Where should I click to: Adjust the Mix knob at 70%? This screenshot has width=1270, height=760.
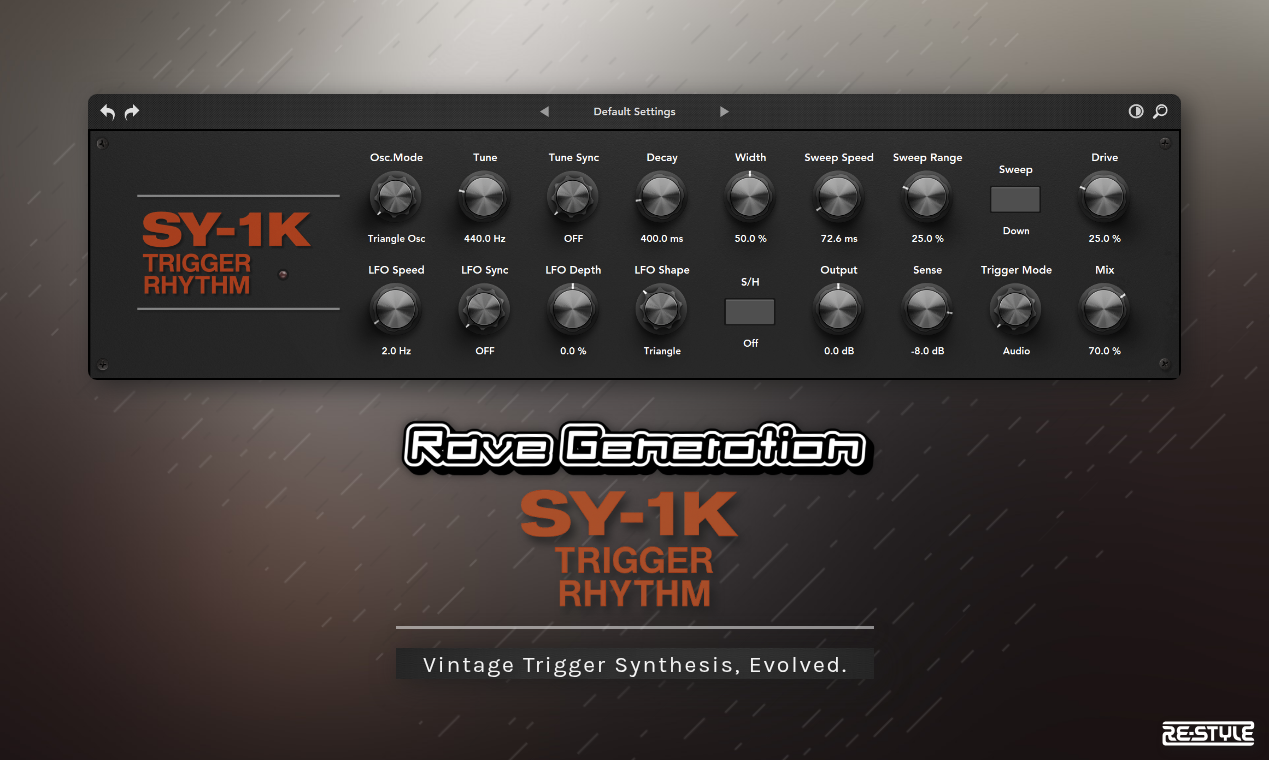coord(1104,308)
